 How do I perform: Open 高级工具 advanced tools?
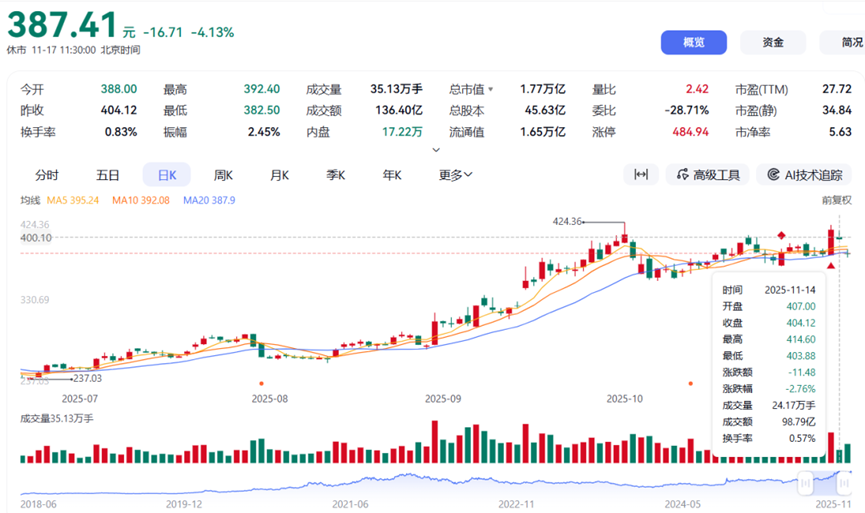pos(708,175)
